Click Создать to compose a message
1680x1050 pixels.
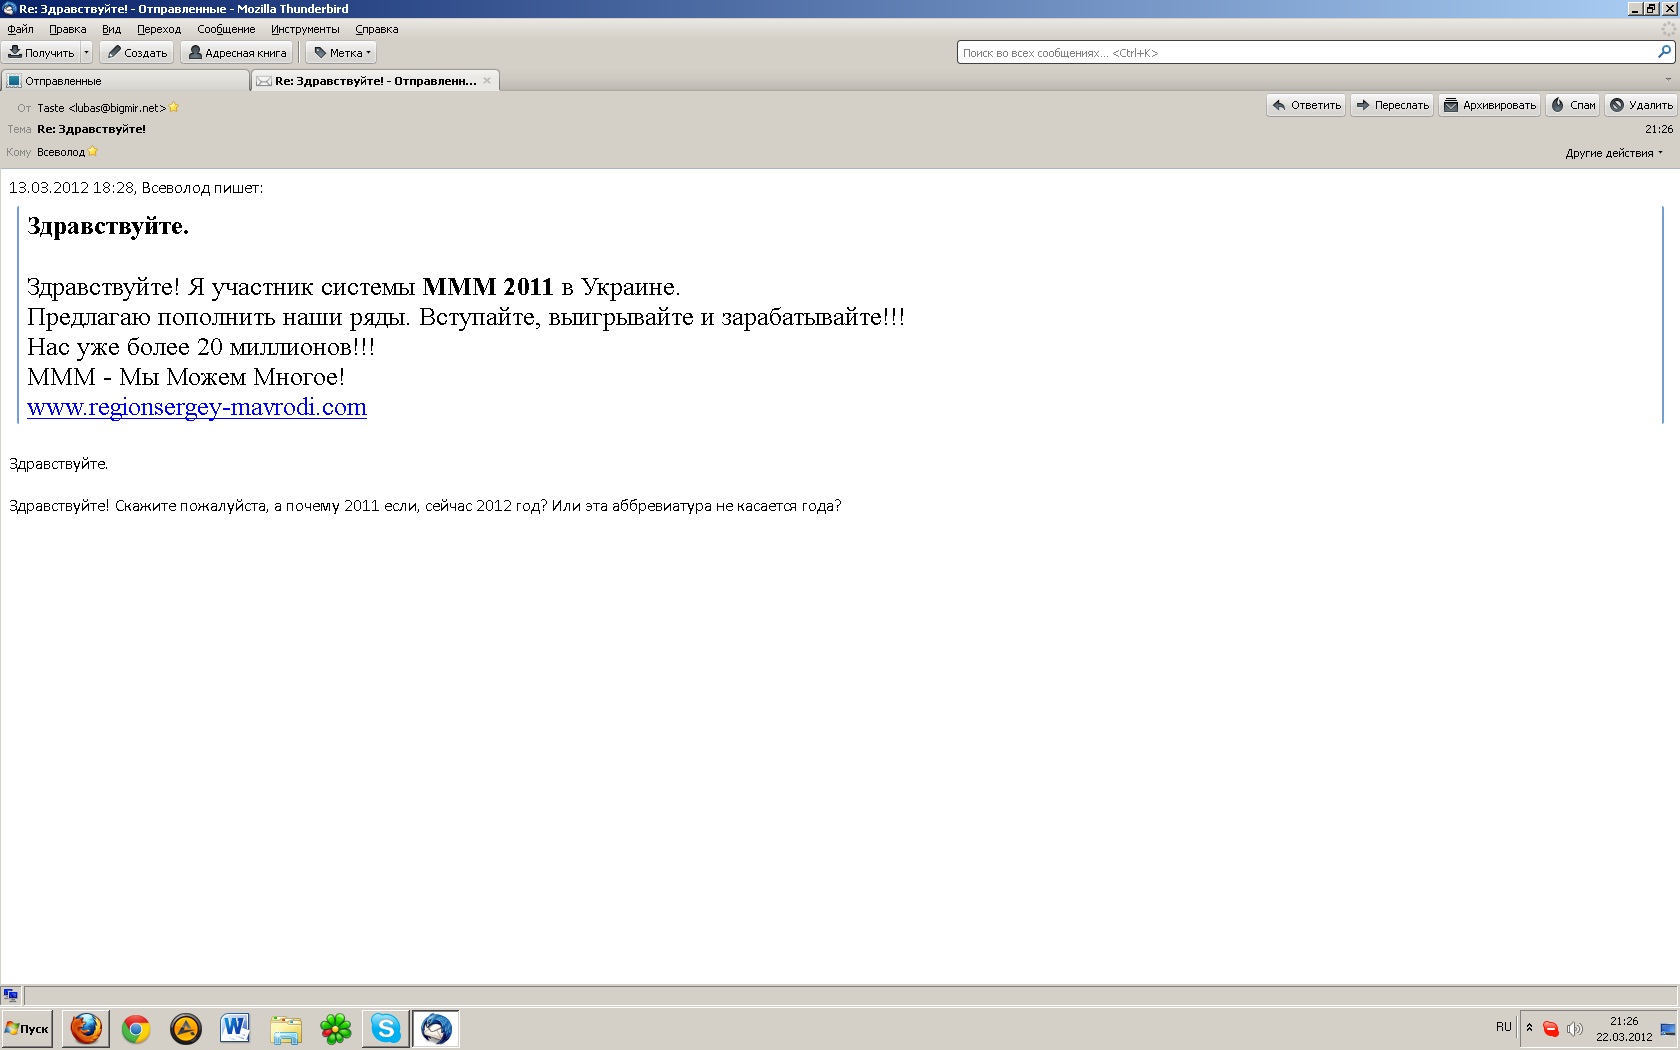click(137, 52)
